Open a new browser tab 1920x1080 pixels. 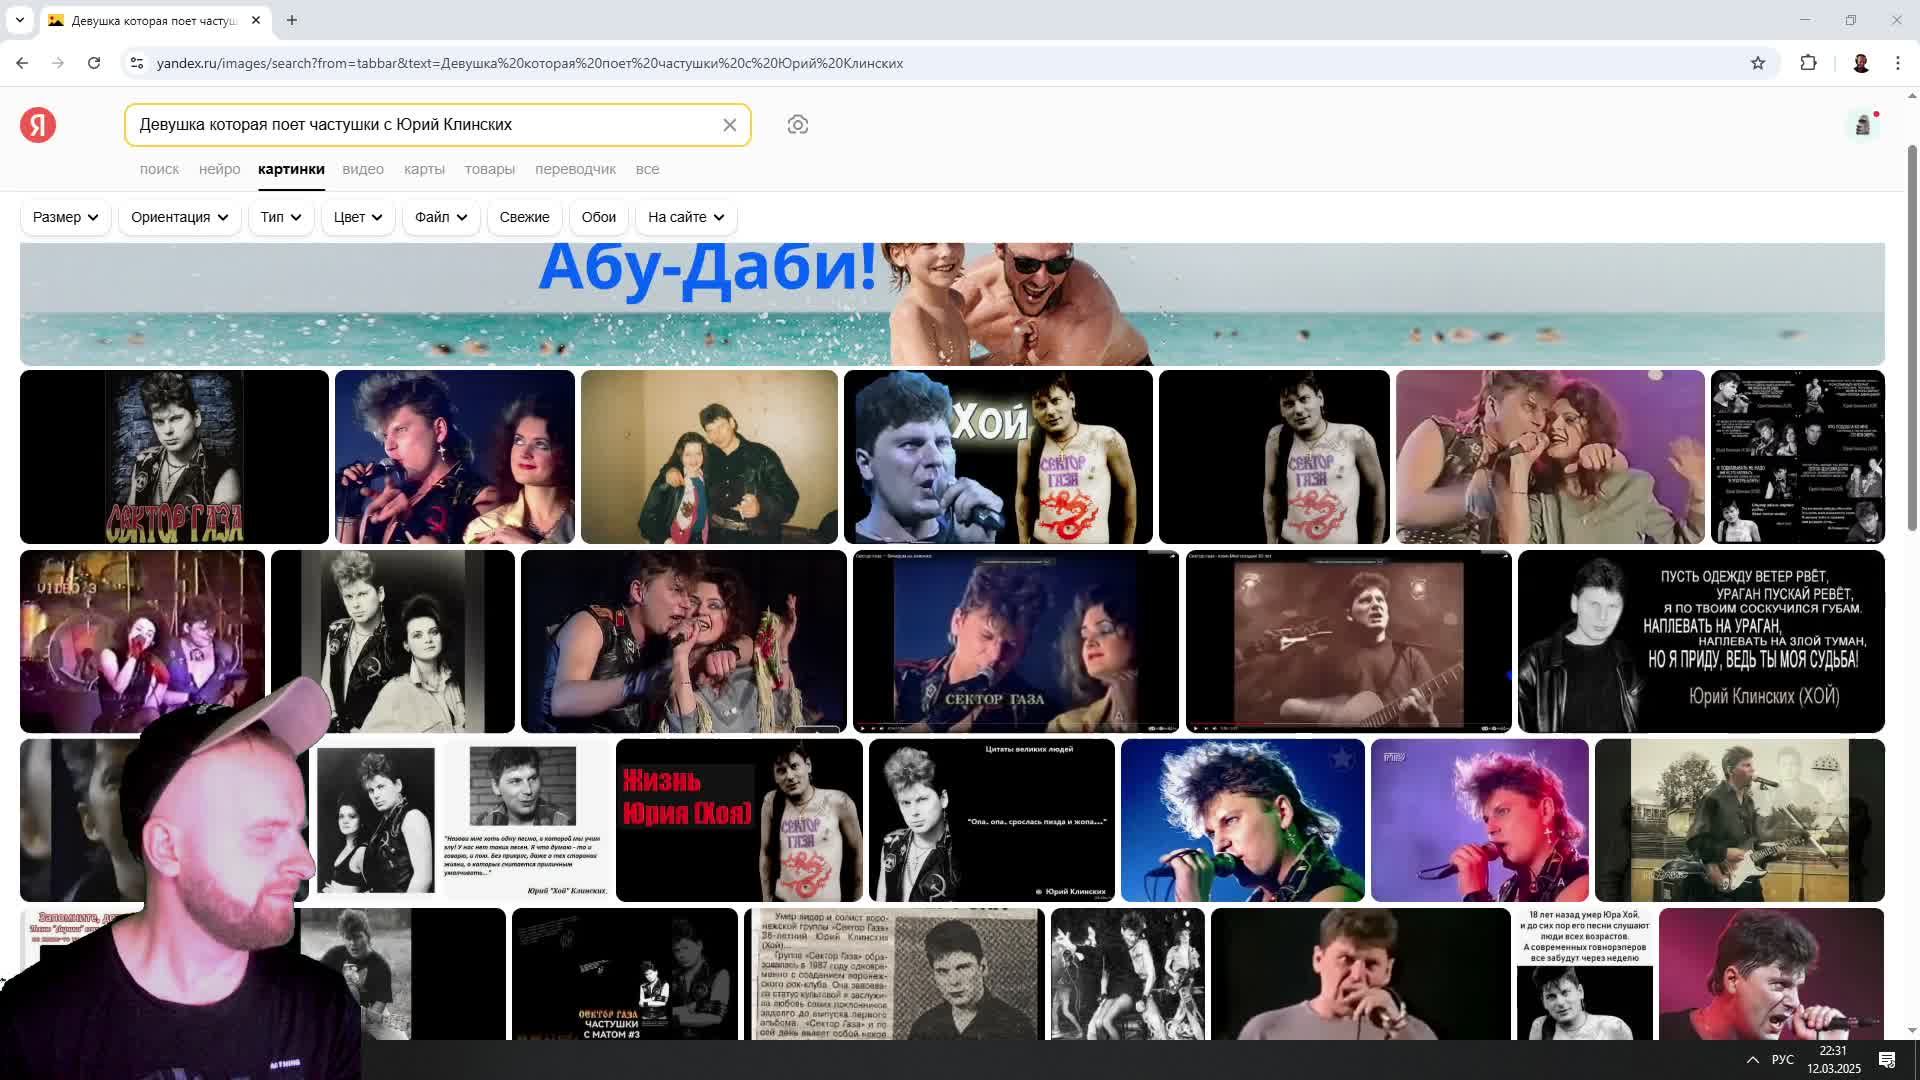[x=292, y=20]
